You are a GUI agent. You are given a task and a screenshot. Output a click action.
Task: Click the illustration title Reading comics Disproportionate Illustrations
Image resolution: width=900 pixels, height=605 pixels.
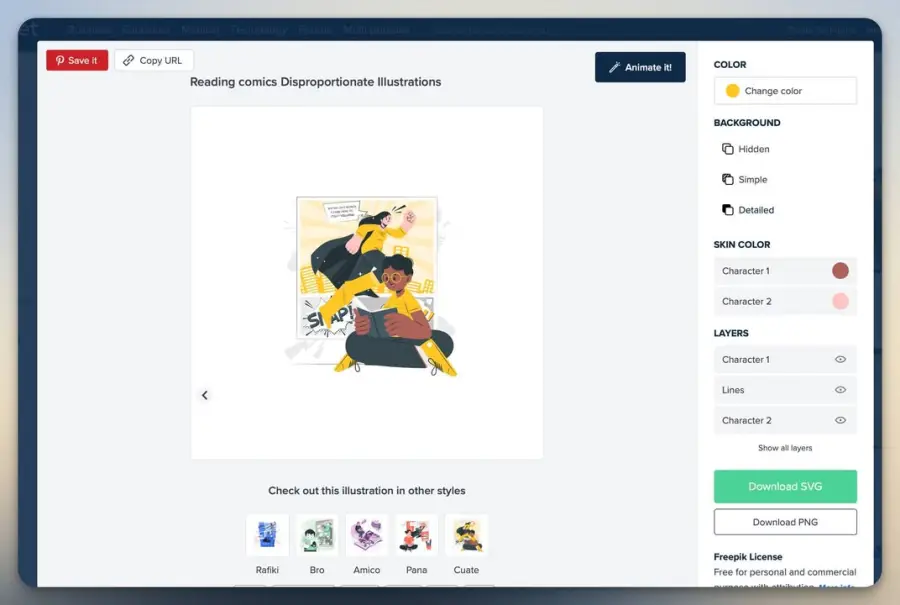point(316,82)
